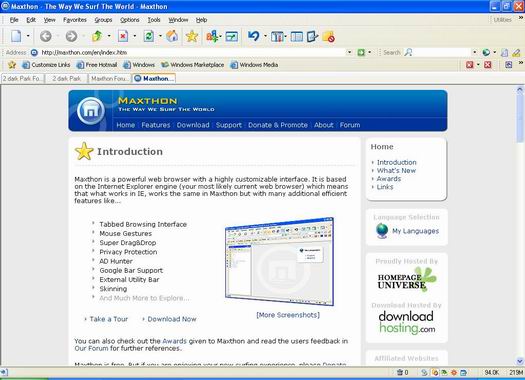This screenshot has width=525, height=380.
Task: Open the Tools menu
Action: tap(154, 20)
